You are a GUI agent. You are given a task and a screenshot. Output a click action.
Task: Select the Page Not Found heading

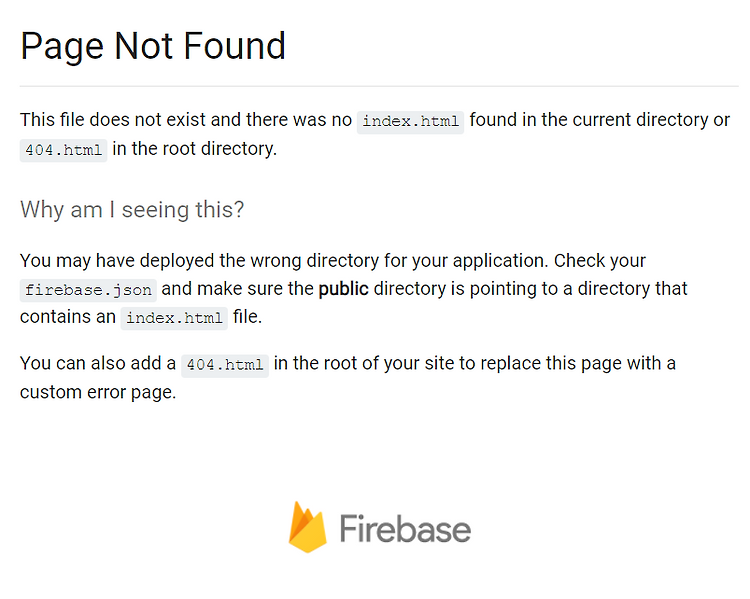coord(153,46)
